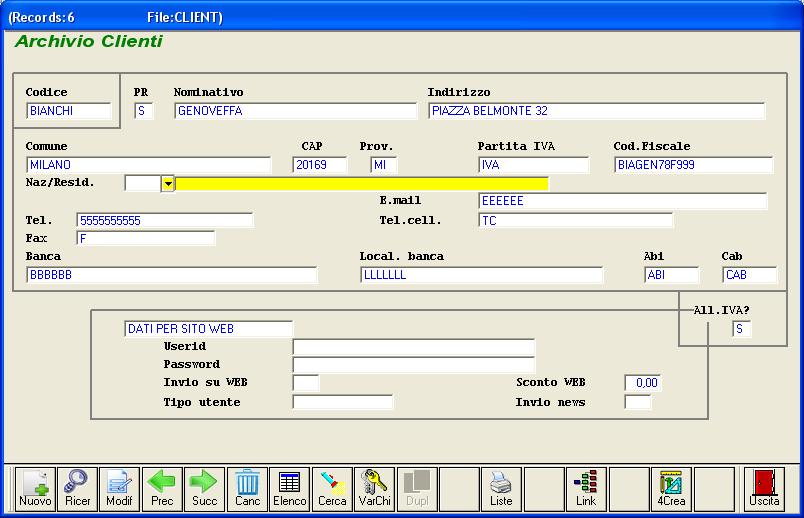
Task: Click the Password input field
Action: [x=414, y=365]
